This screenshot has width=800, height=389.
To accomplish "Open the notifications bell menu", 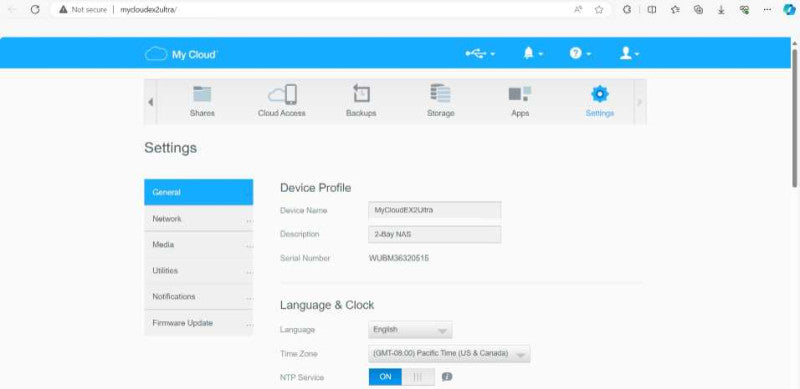I will 533,53.
